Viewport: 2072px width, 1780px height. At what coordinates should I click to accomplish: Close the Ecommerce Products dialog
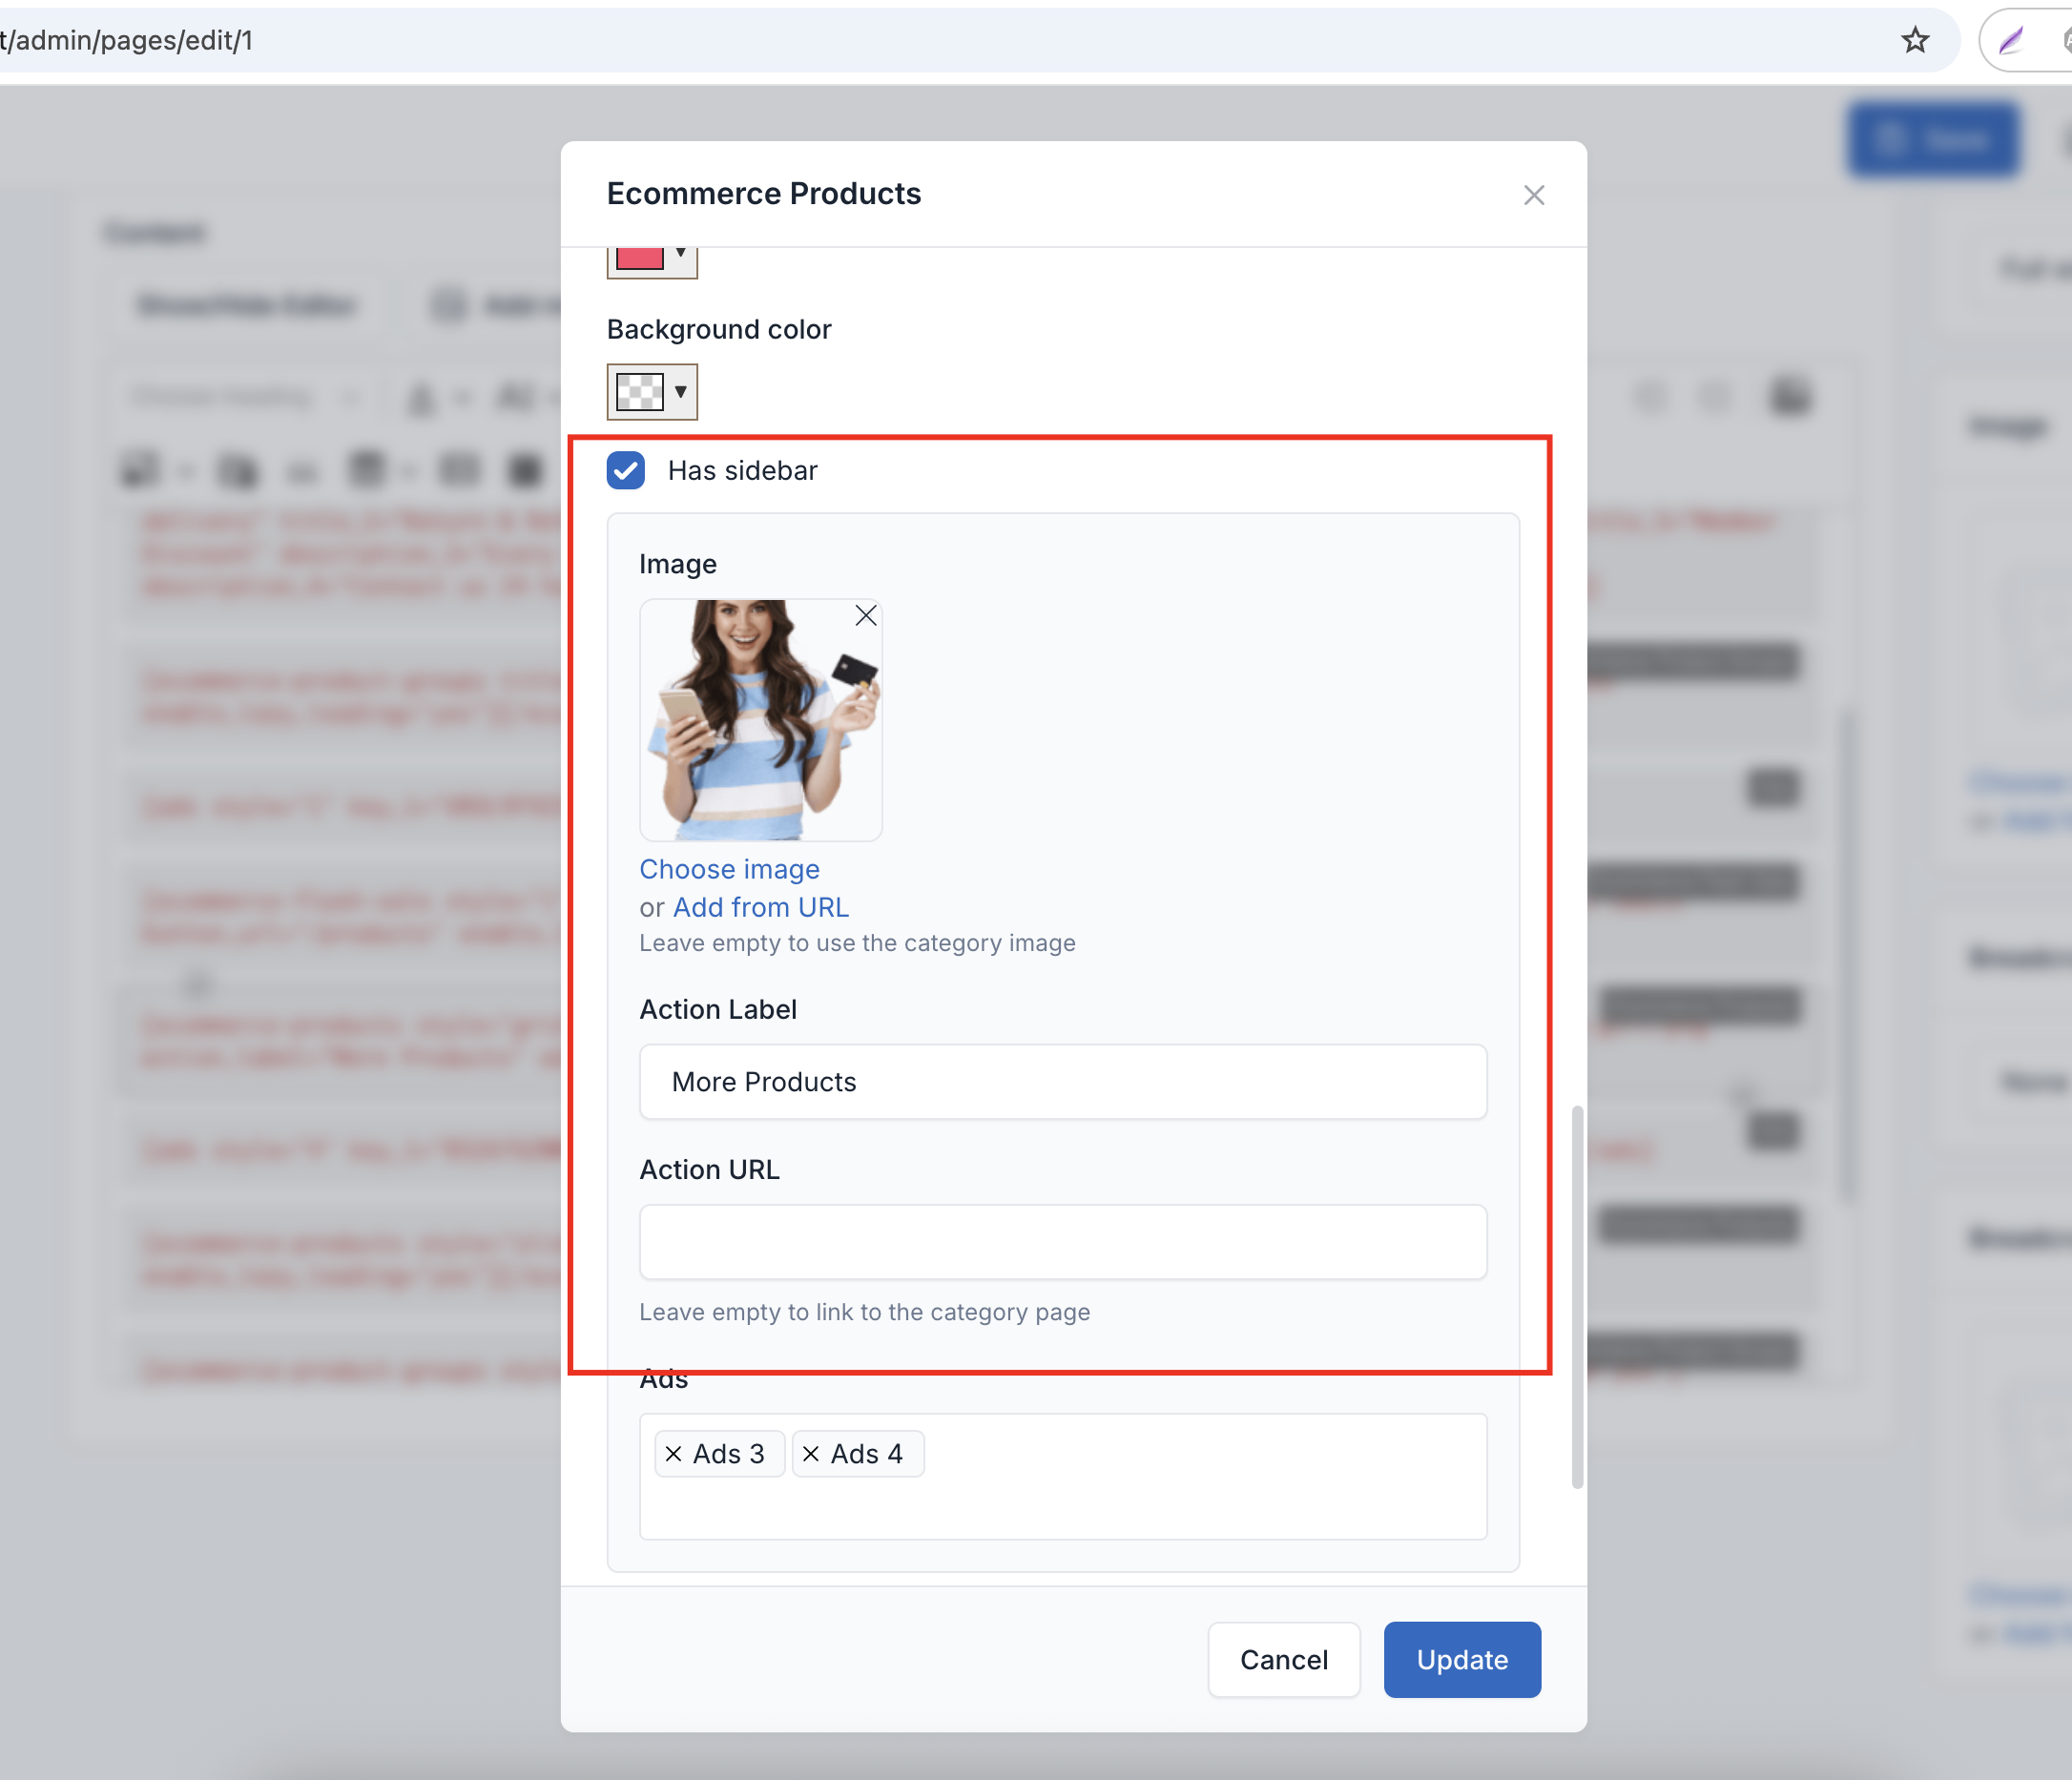coord(1533,195)
